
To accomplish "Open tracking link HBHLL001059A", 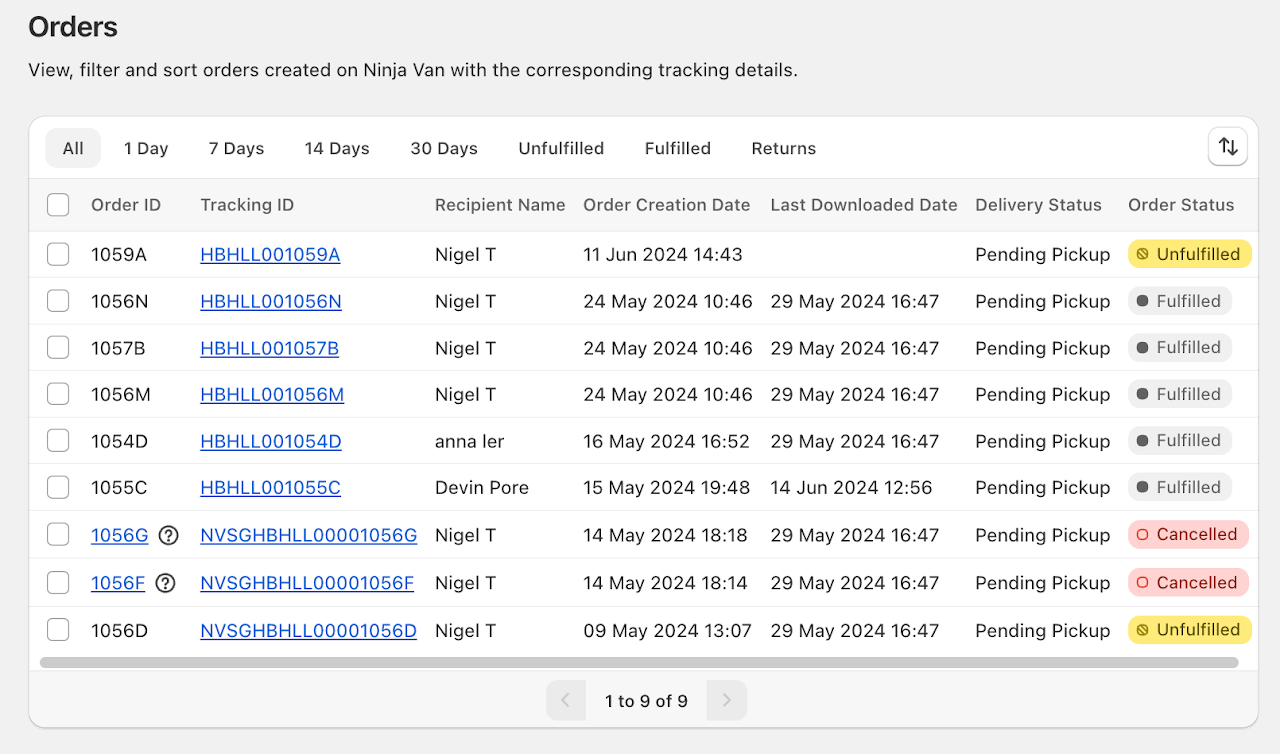I will coord(270,254).
